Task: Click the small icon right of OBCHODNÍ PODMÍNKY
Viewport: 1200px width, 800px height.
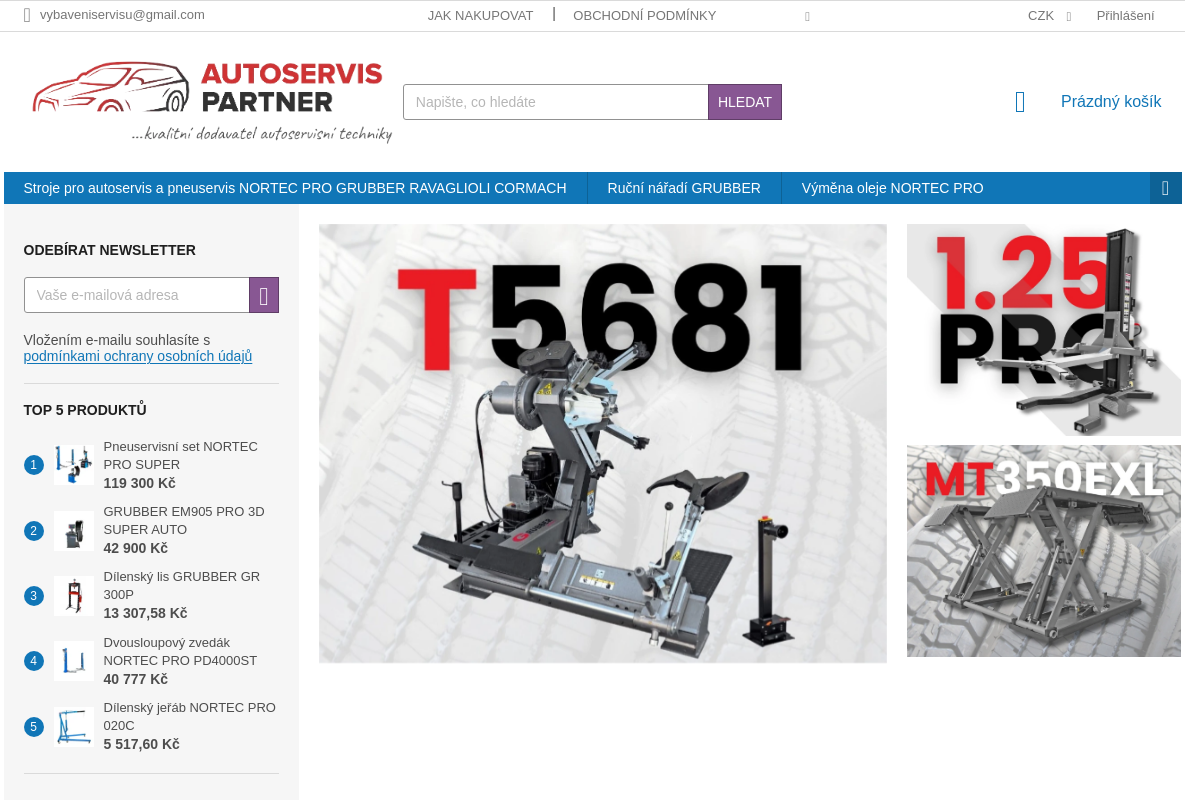Action: pos(807,17)
